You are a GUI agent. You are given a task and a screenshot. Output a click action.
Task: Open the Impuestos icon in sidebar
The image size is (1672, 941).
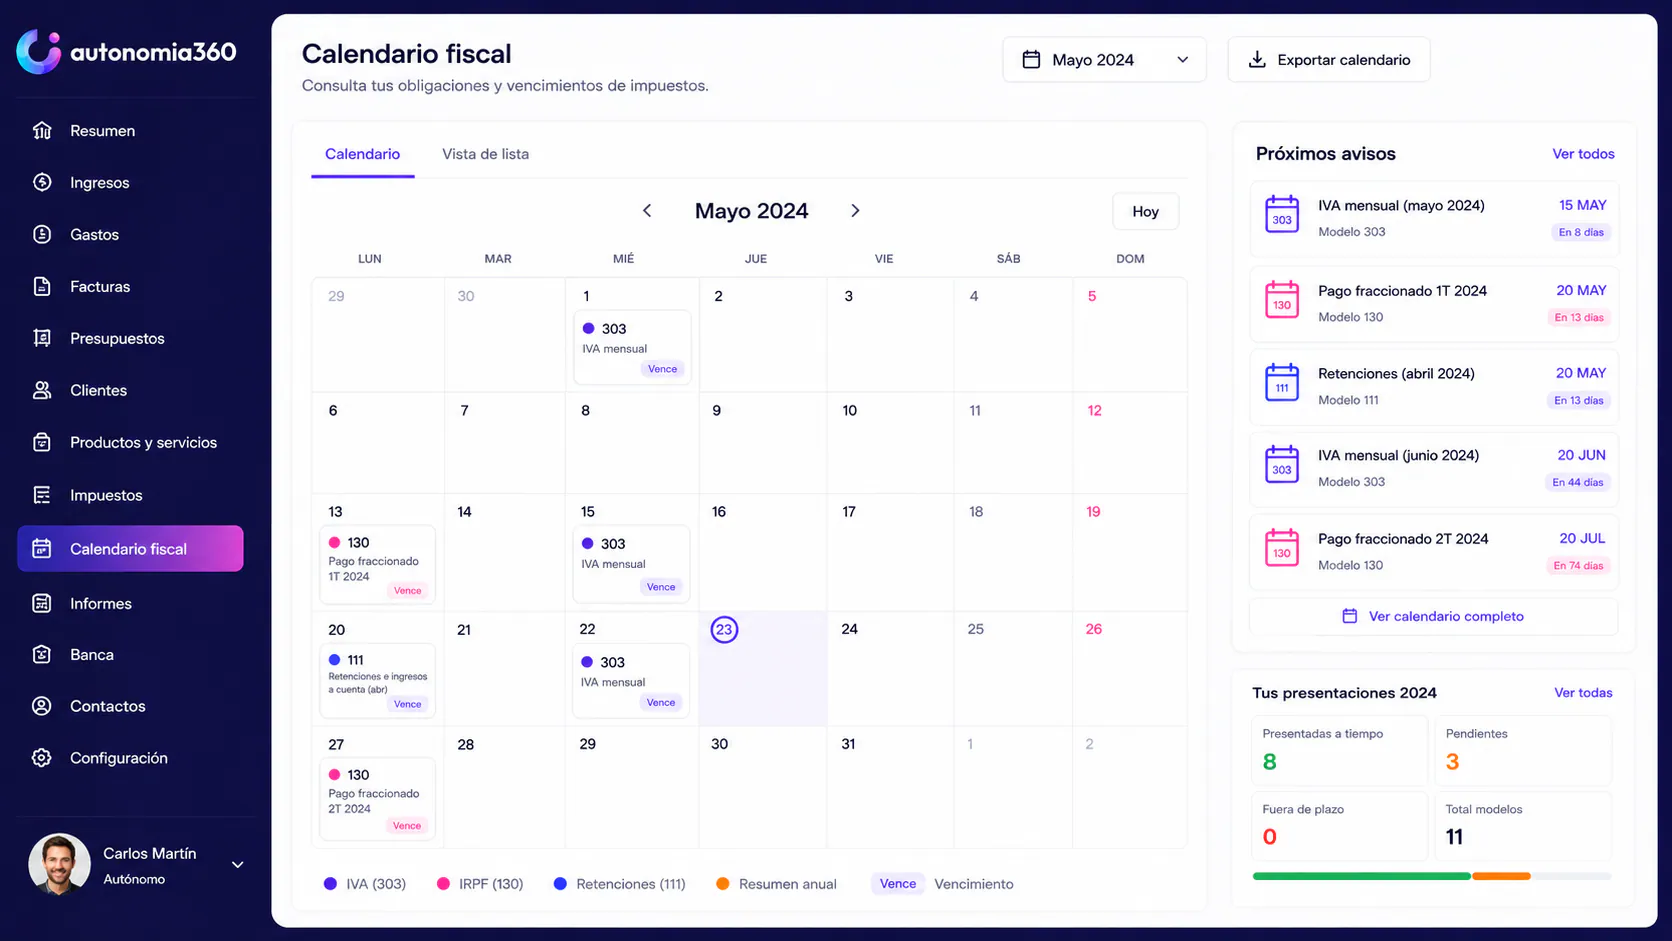42,495
